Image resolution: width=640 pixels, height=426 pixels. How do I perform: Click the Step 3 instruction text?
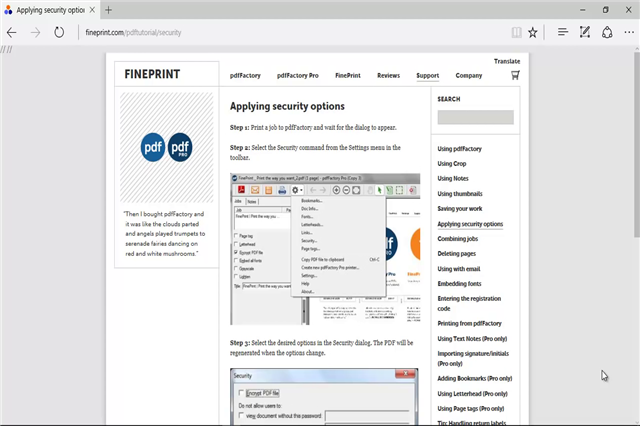tap(322, 348)
